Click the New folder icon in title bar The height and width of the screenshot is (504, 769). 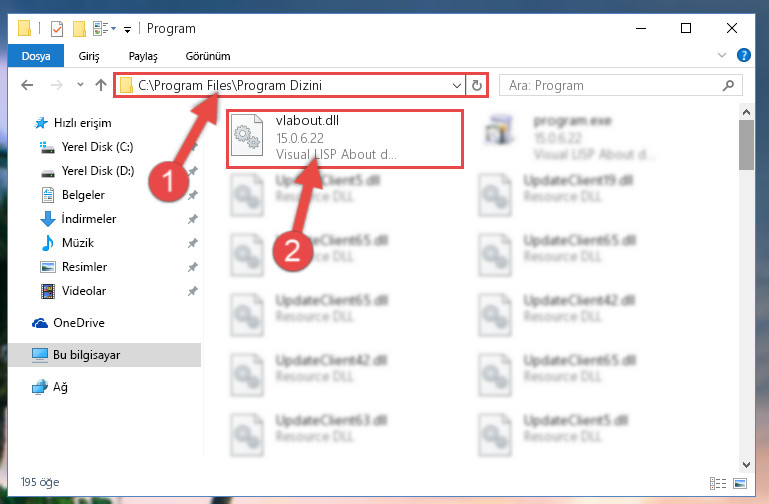[79, 29]
